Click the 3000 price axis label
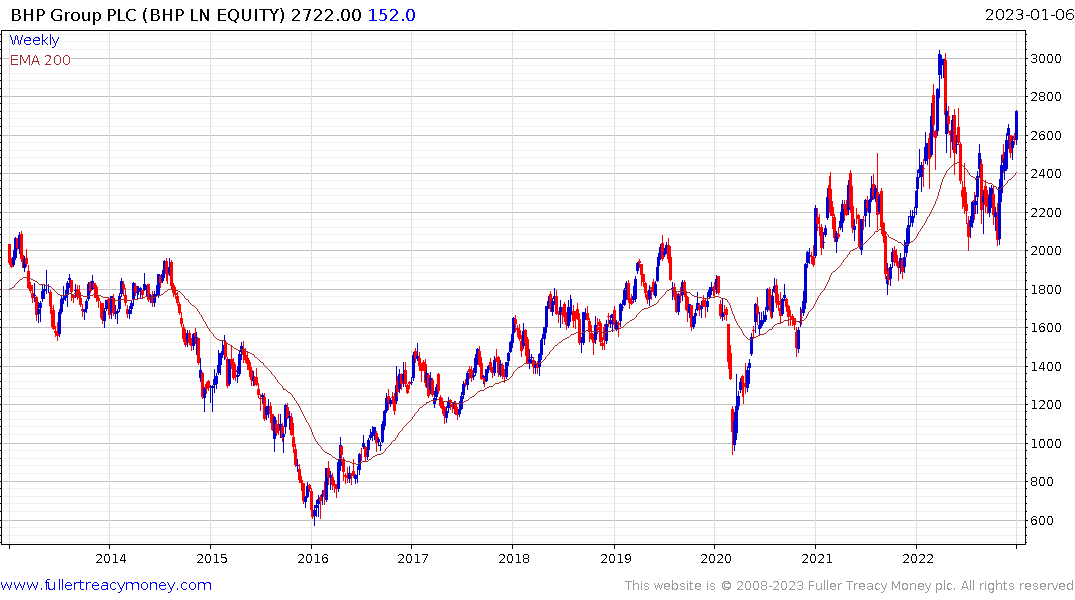 tap(1046, 59)
